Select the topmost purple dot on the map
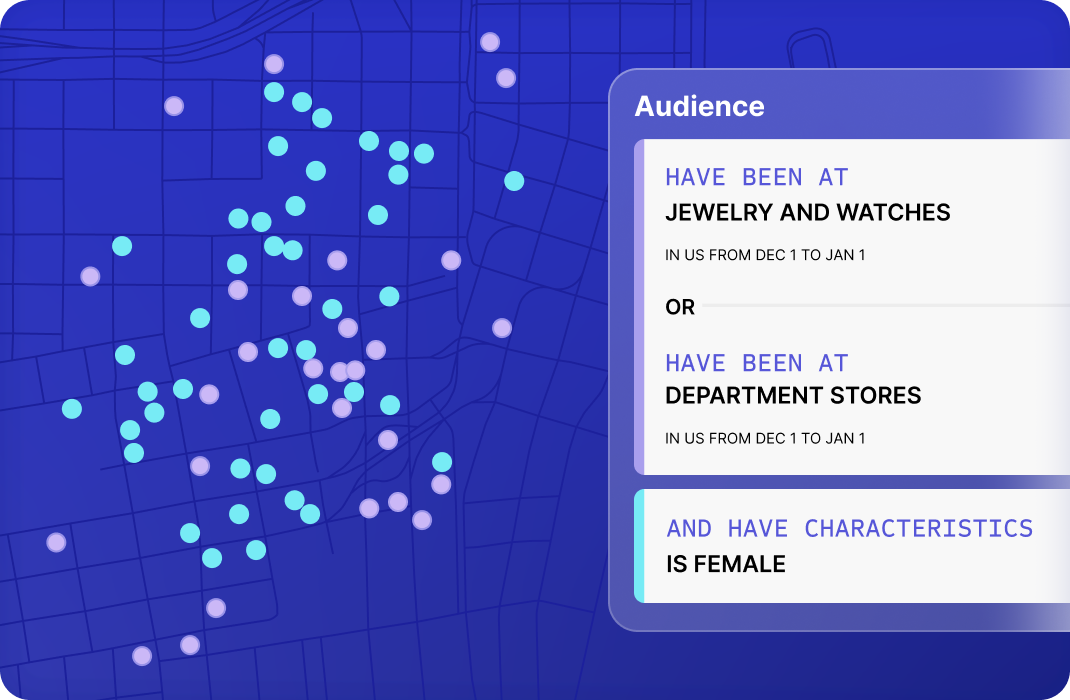The width and height of the screenshot is (1070, 700). tap(490, 42)
